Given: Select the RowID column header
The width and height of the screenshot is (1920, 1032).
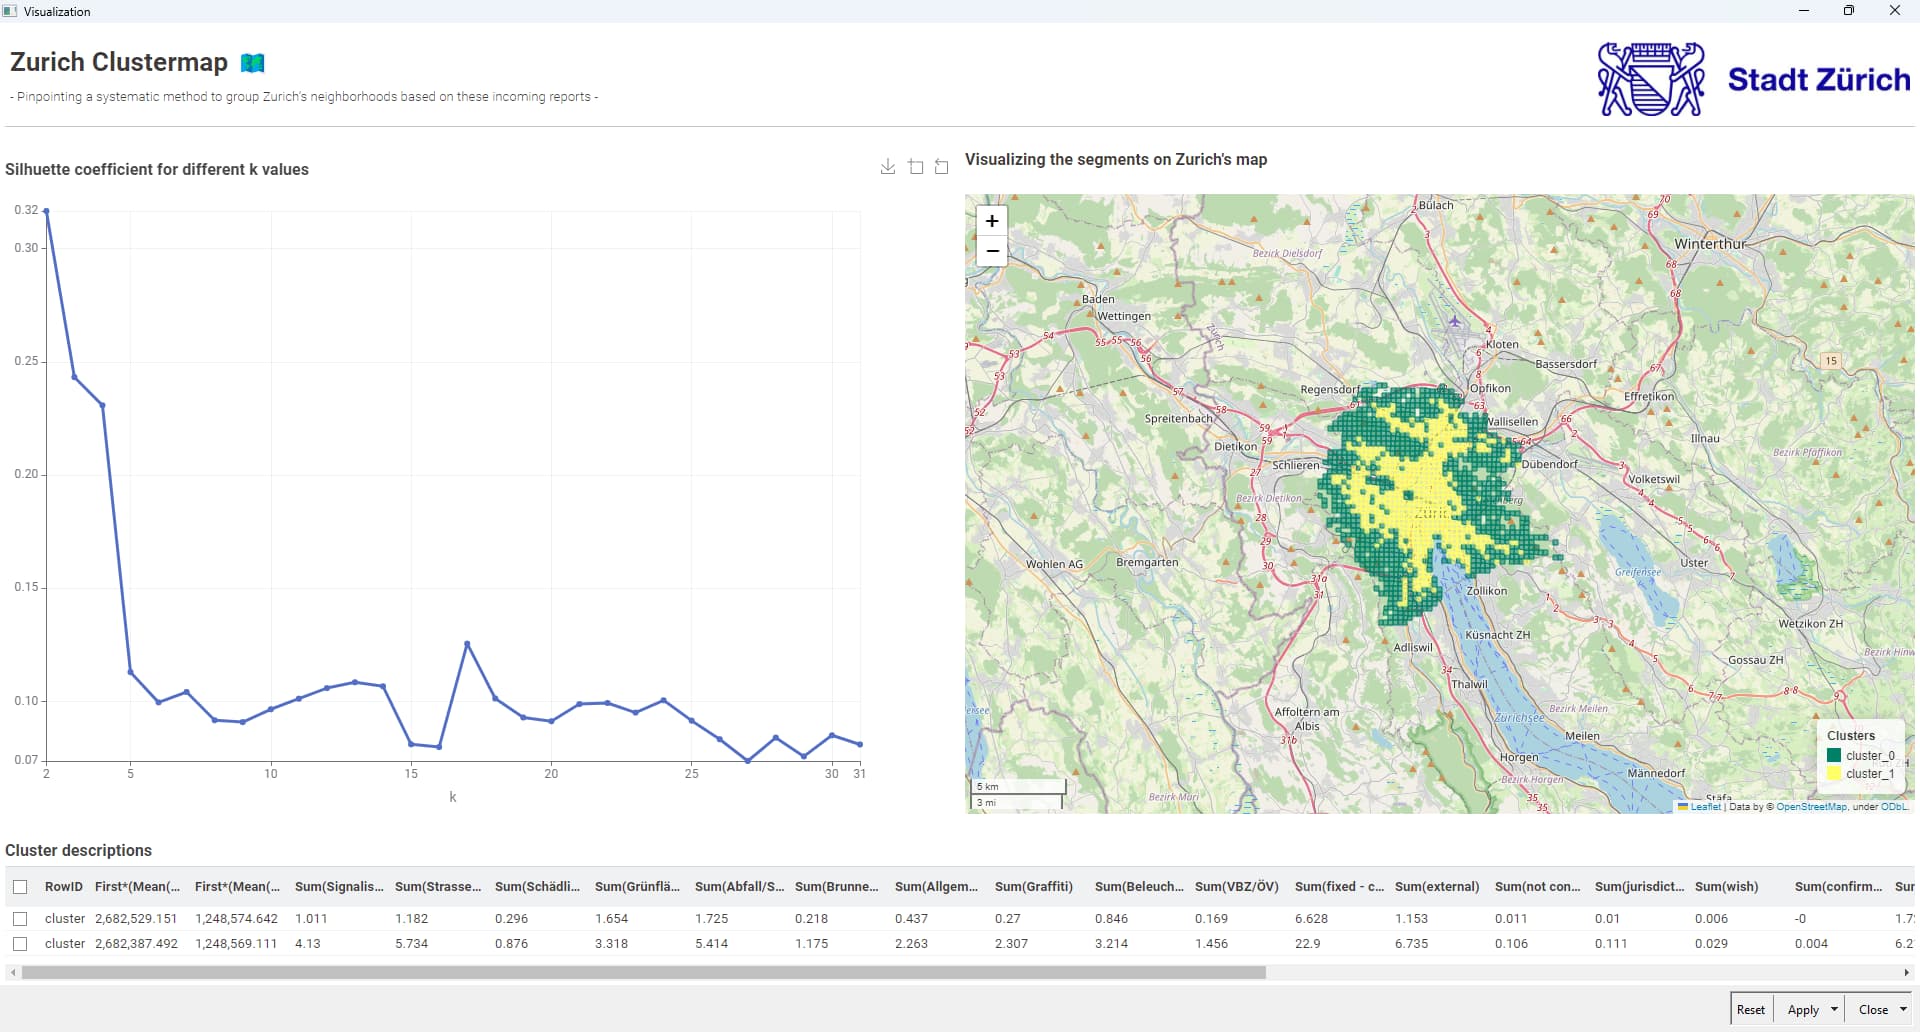Looking at the screenshot, I should pos(63,887).
